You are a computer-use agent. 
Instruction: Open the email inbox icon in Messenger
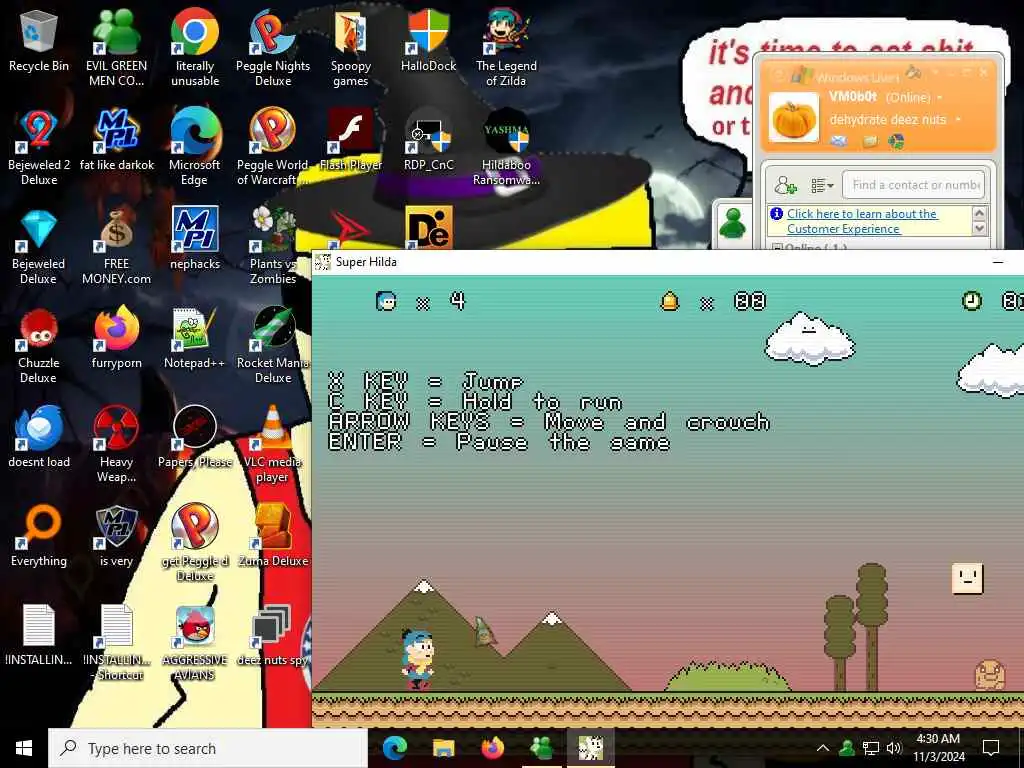pyautogui.click(x=839, y=140)
